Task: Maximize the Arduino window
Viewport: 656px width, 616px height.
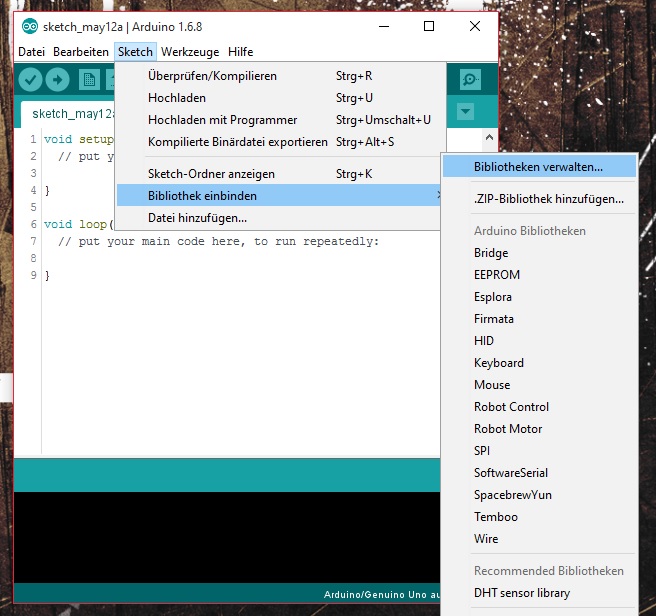Action: click(429, 26)
